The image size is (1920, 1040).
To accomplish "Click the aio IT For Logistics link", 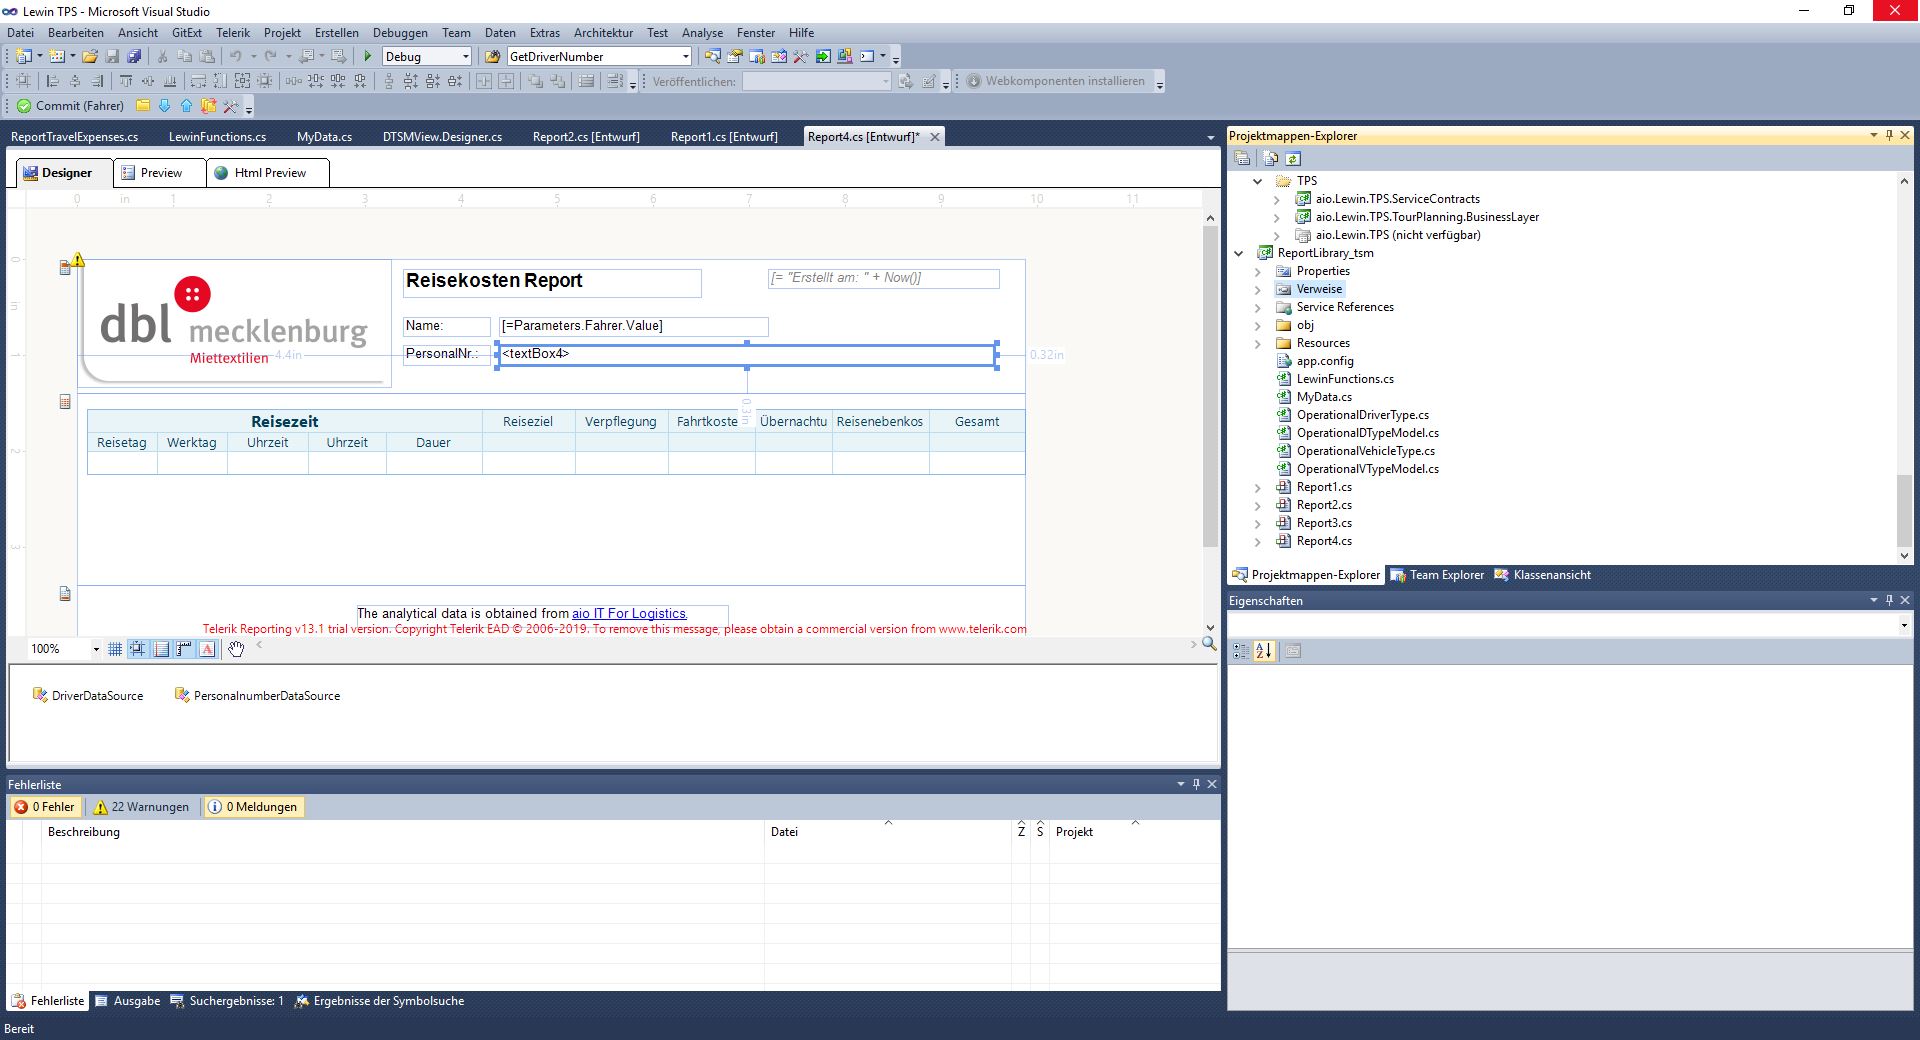I will click(628, 614).
